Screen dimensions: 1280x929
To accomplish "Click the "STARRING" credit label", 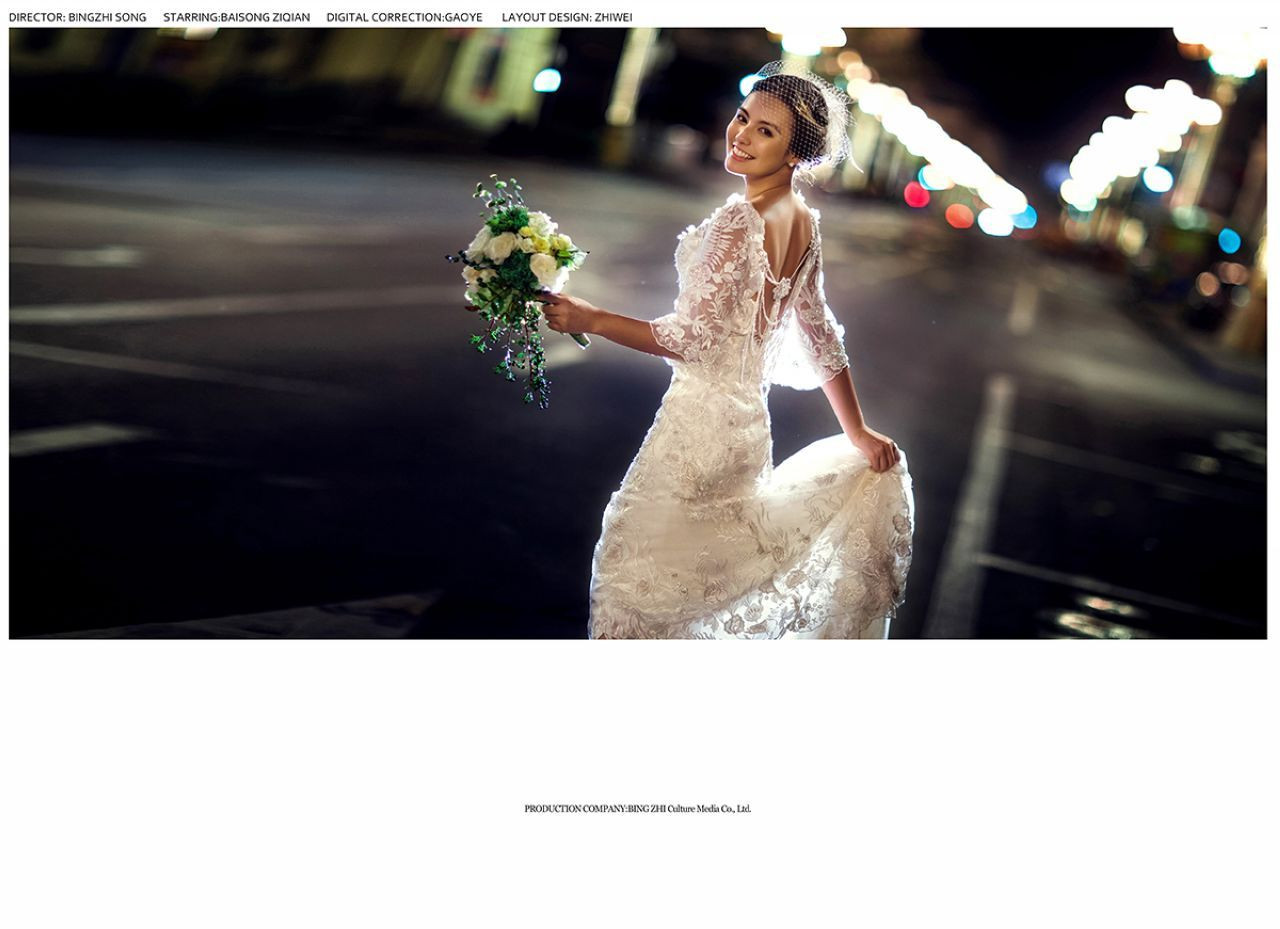I will [x=190, y=17].
